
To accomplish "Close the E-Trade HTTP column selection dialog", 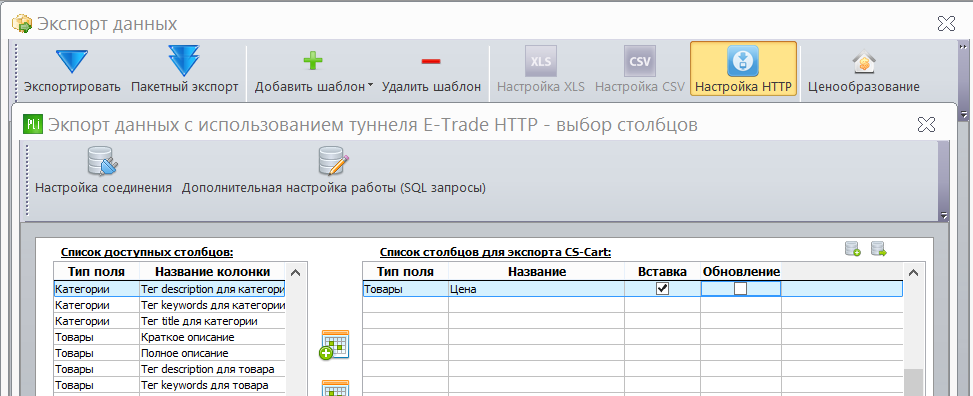I will pos(926,124).
